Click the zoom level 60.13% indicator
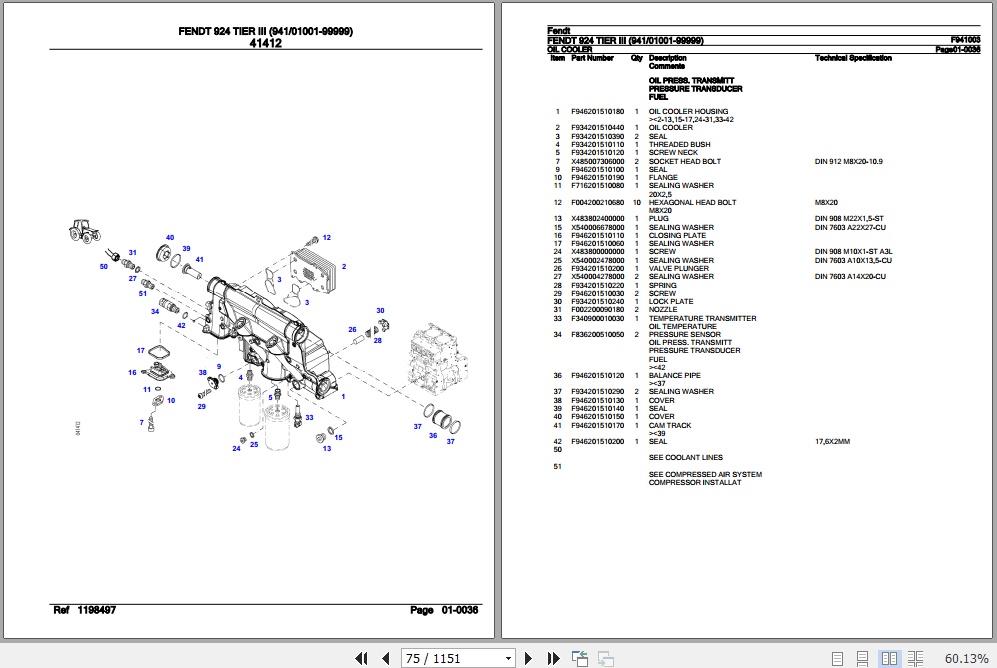 click(969, 658)
